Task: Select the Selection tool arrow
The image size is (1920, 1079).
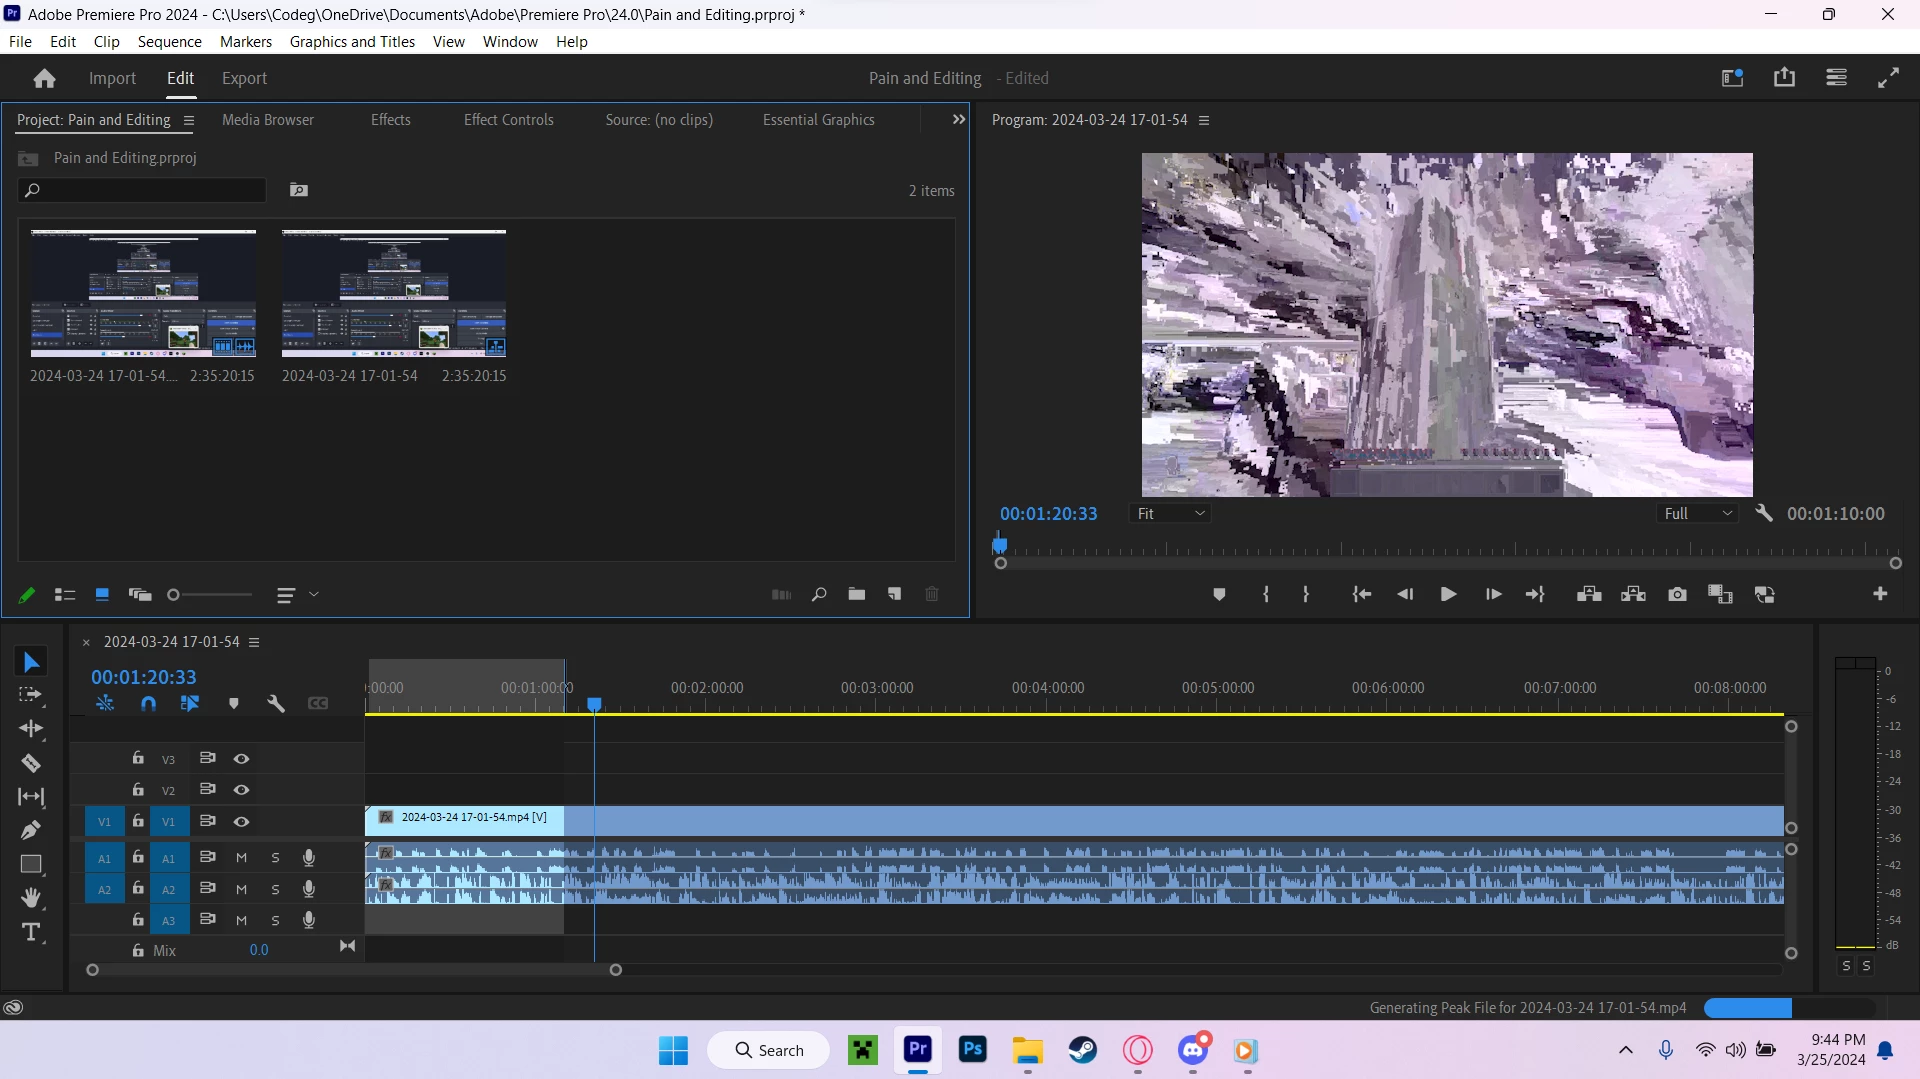Action: 31,662
